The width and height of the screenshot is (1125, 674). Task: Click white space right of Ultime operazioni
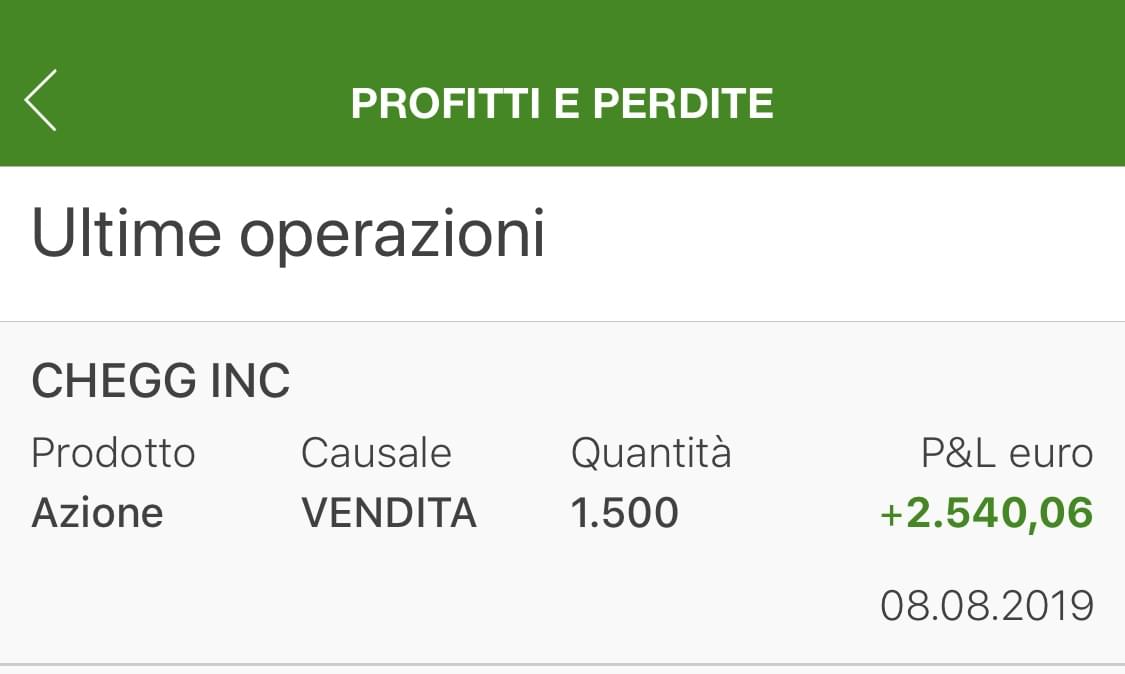coord(830,233)
